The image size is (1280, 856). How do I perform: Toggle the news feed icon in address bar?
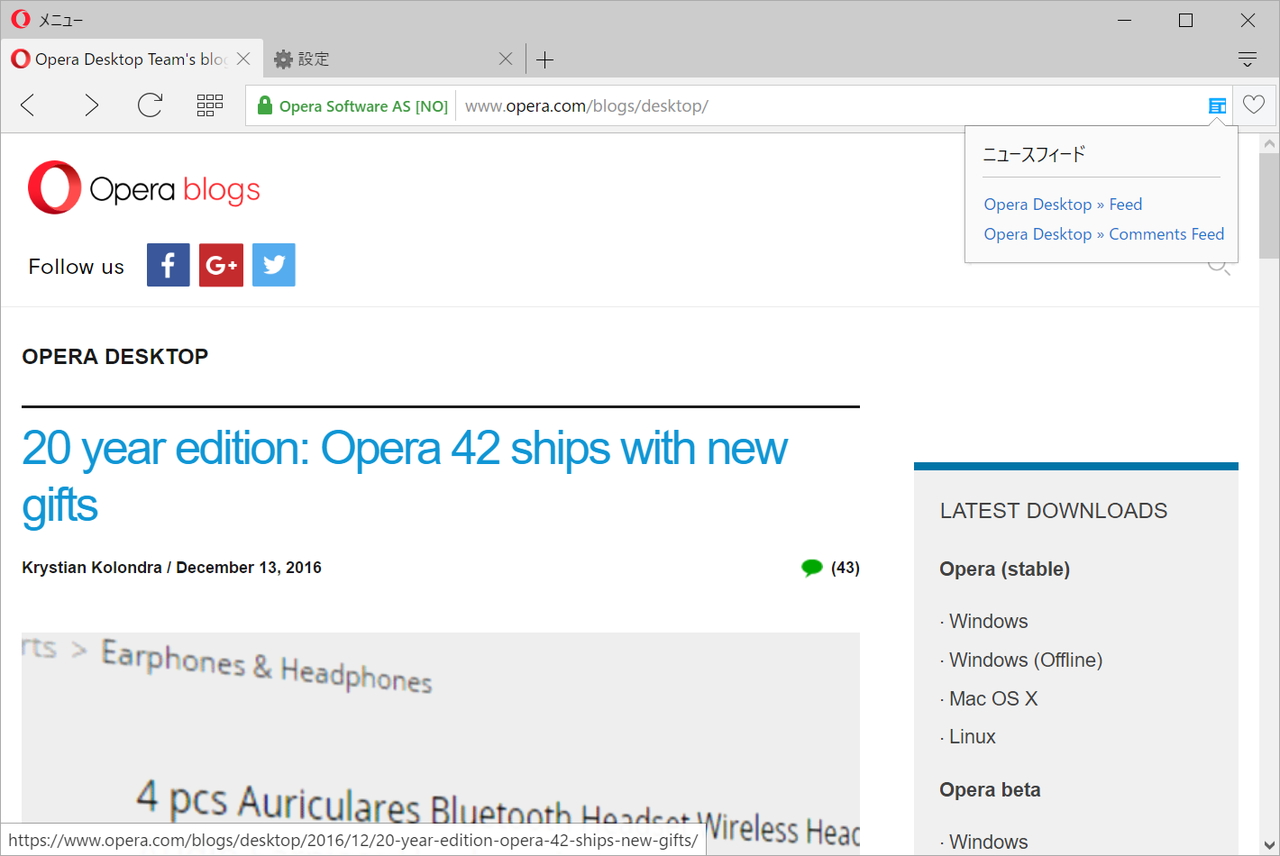(x=1217, y=105)
